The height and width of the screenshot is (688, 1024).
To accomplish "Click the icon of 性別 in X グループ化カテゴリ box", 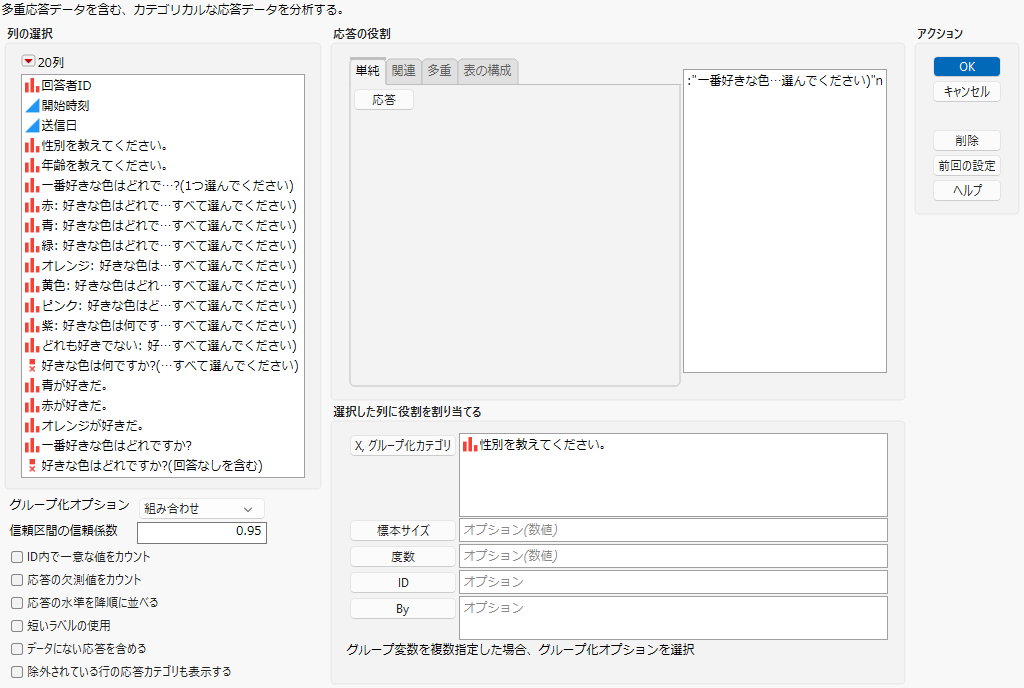I will 470,445.
